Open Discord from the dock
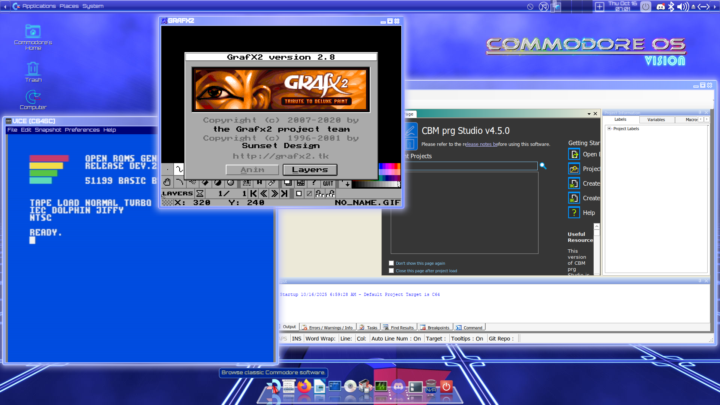Screen dimensions: 720x405 (398, 387)
